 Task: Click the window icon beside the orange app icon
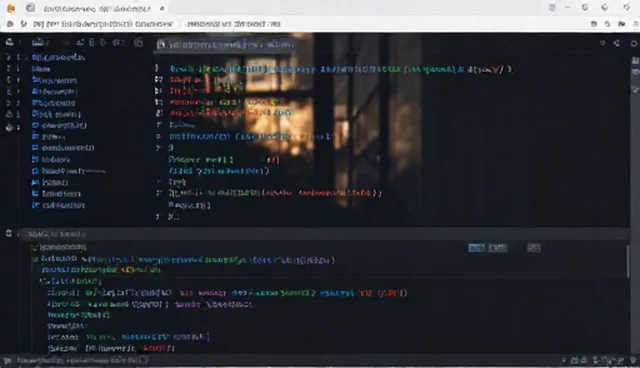30,8
